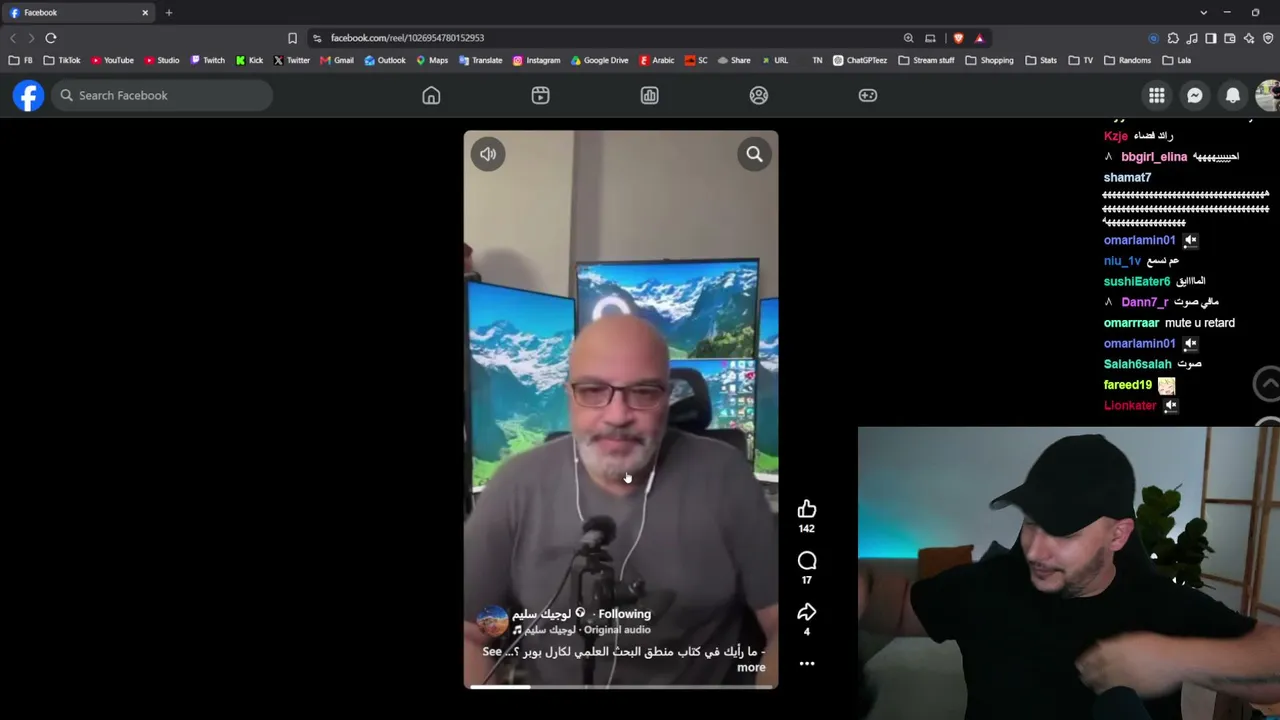The width and height of the screenshot is (1280, 720).
Task: Open the browser extensions puzzle icon
Action: pyautogui.click(x=1173, y=38)
